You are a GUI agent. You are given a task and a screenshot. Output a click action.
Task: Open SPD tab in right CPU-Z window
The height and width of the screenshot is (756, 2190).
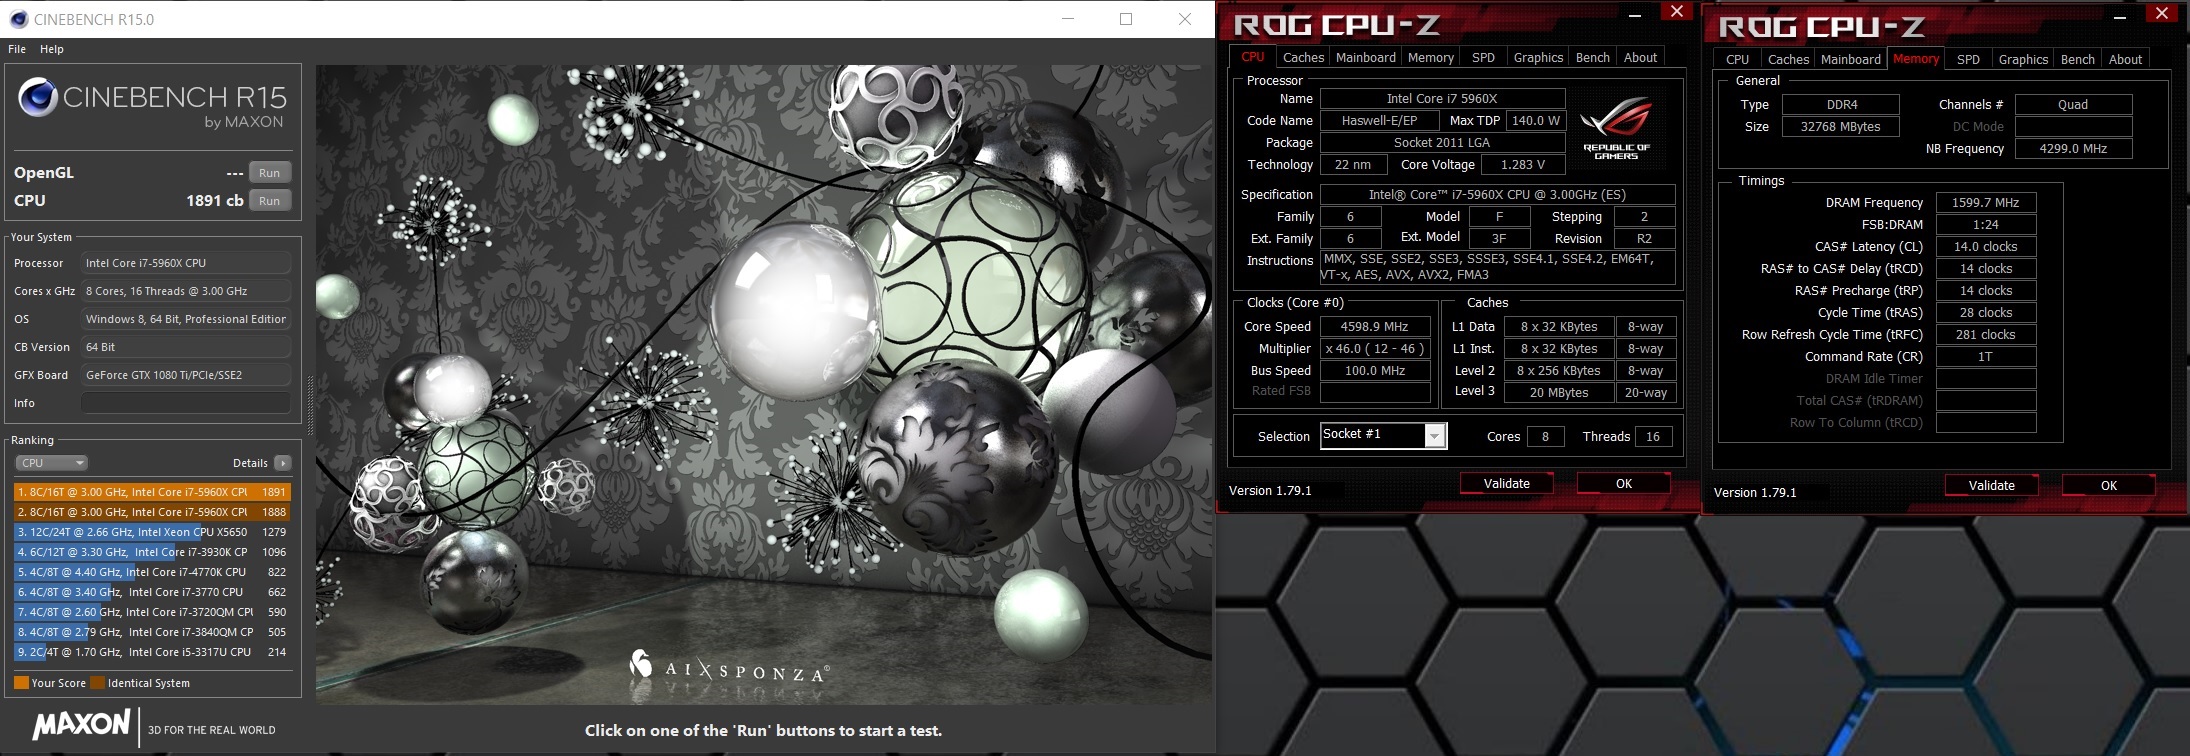1969,60
